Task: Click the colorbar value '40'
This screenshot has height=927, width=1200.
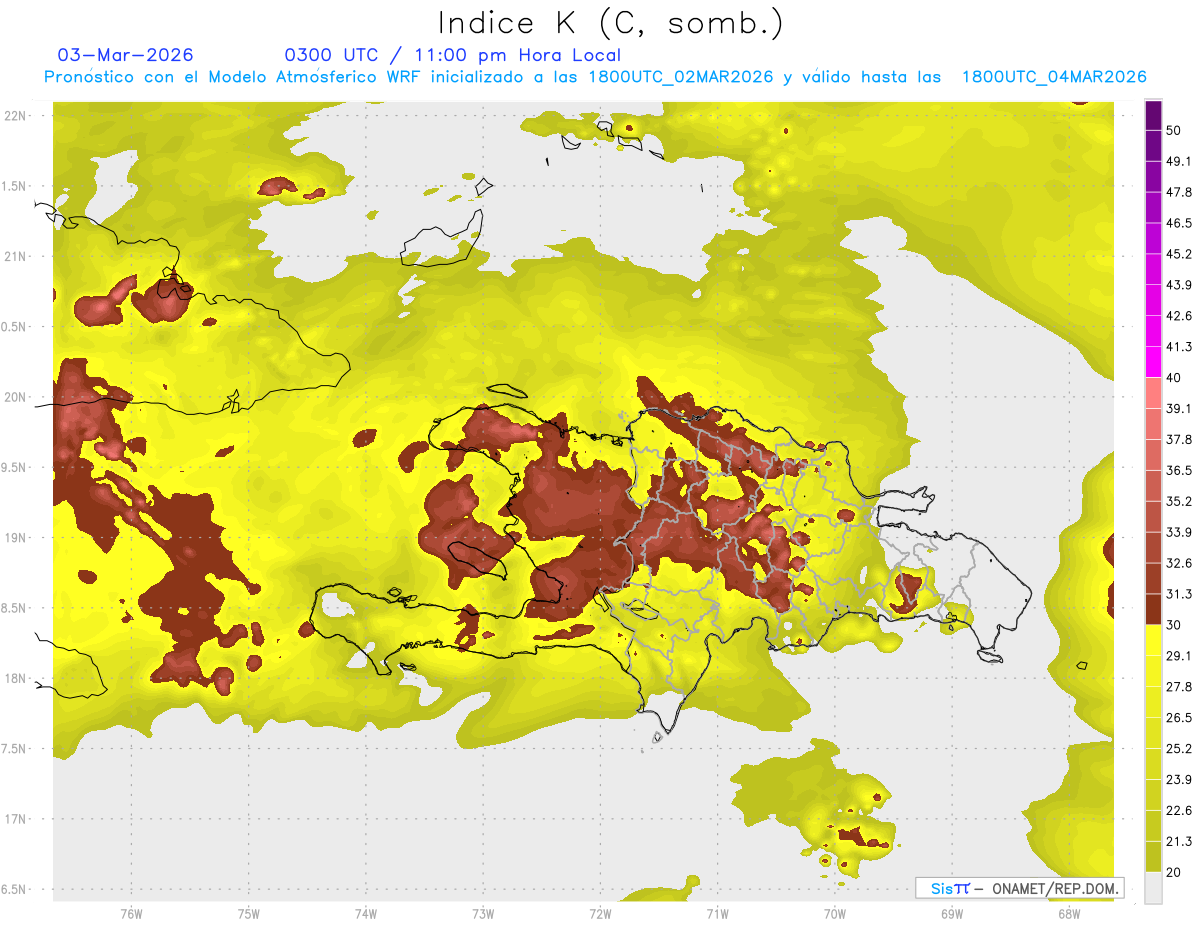Action: (x=1174, y=377)
